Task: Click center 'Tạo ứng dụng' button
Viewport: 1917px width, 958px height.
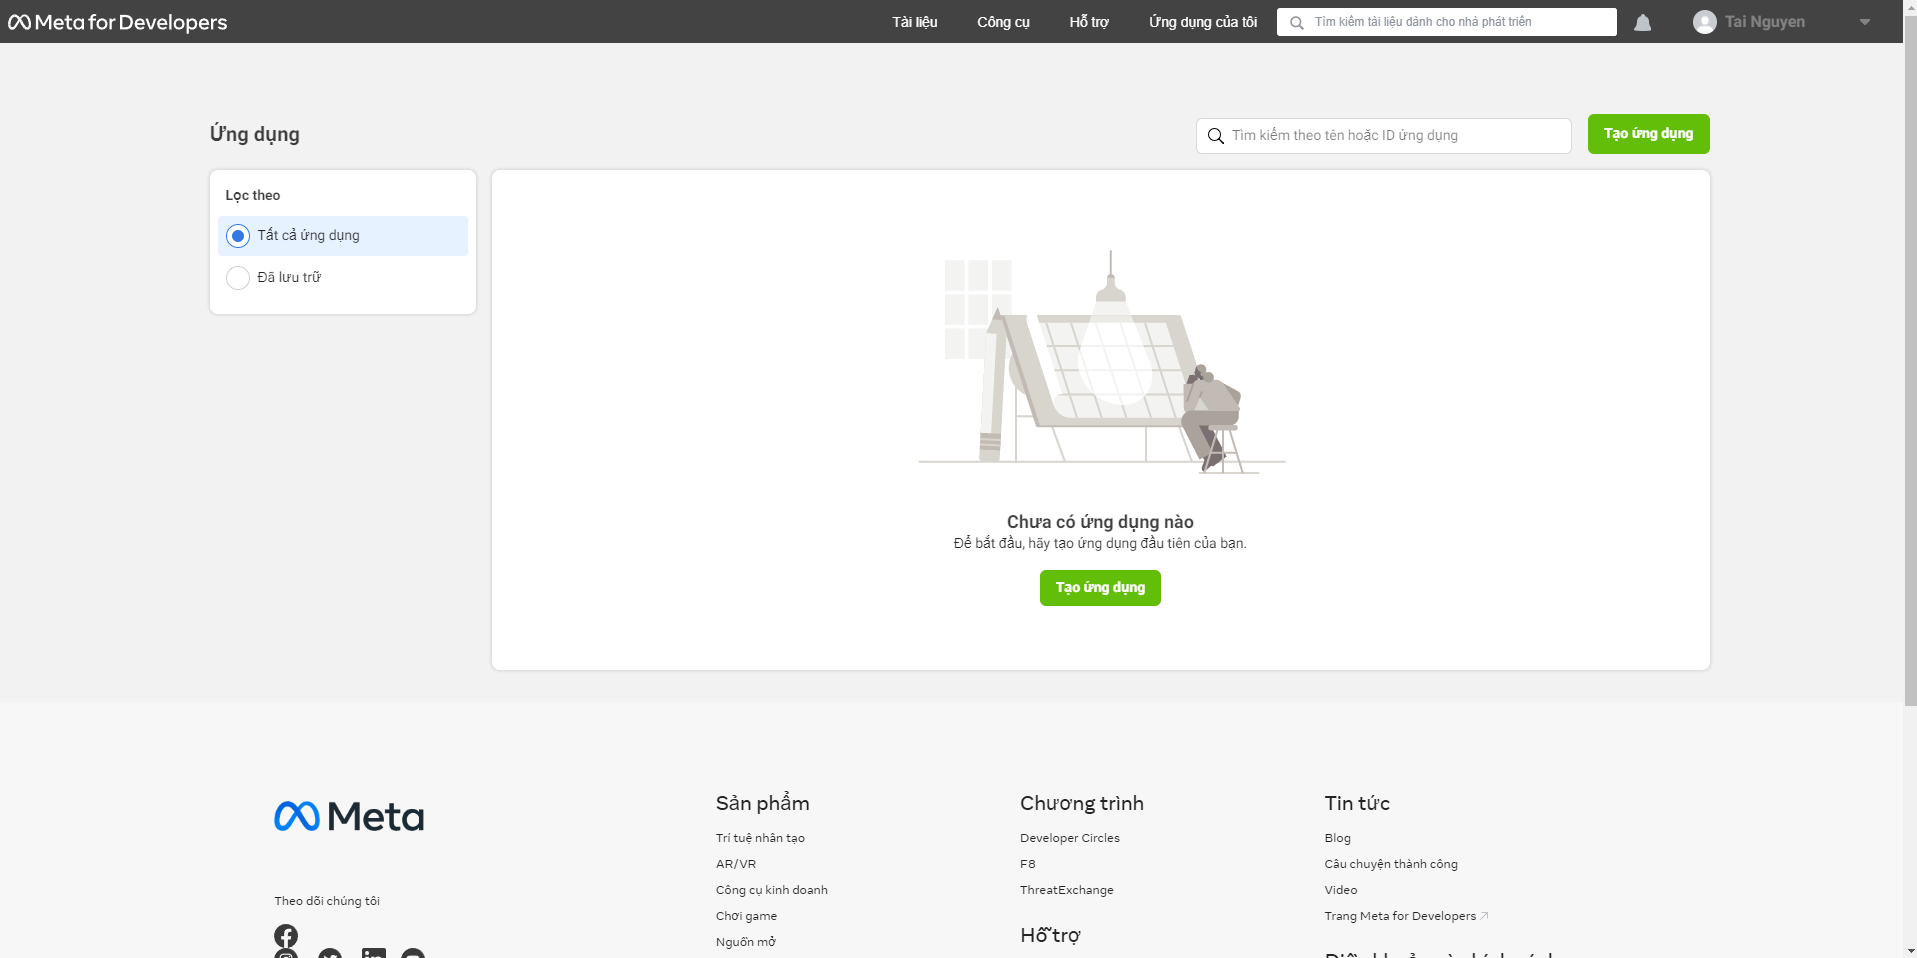Action: [1100, 588]
